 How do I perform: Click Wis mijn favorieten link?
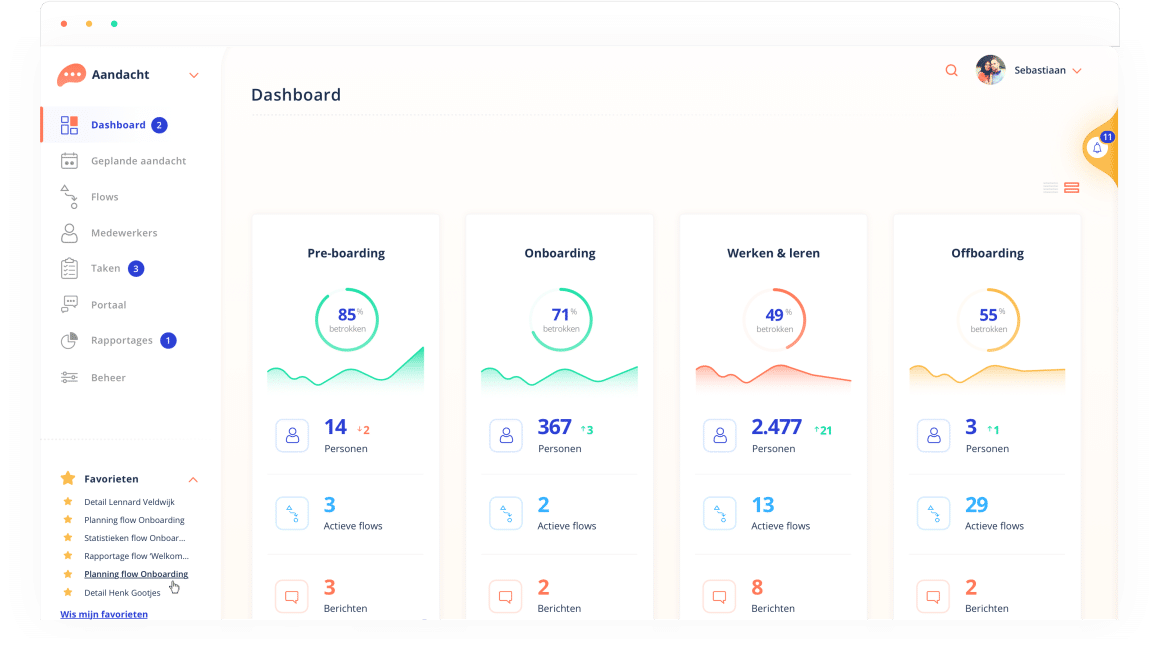pyautogui.click(x=104, y=614)
